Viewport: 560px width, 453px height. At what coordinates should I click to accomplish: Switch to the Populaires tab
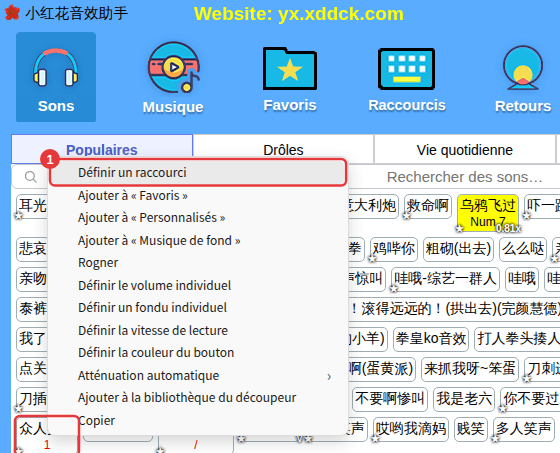coord(102,150)
